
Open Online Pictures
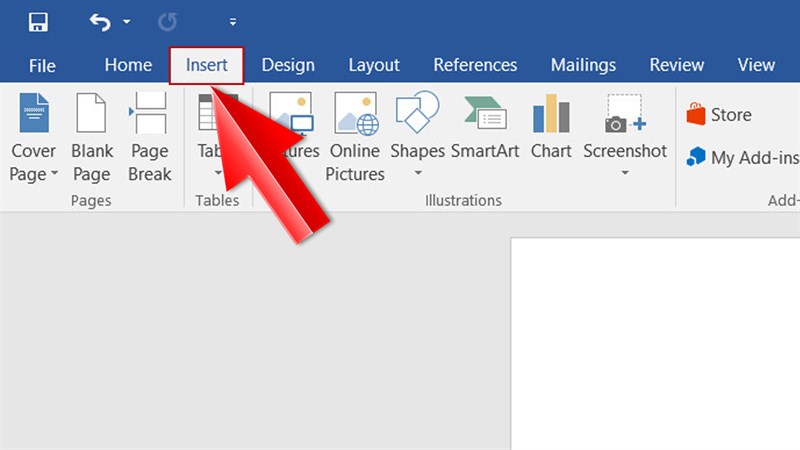[x=355, y=137]
